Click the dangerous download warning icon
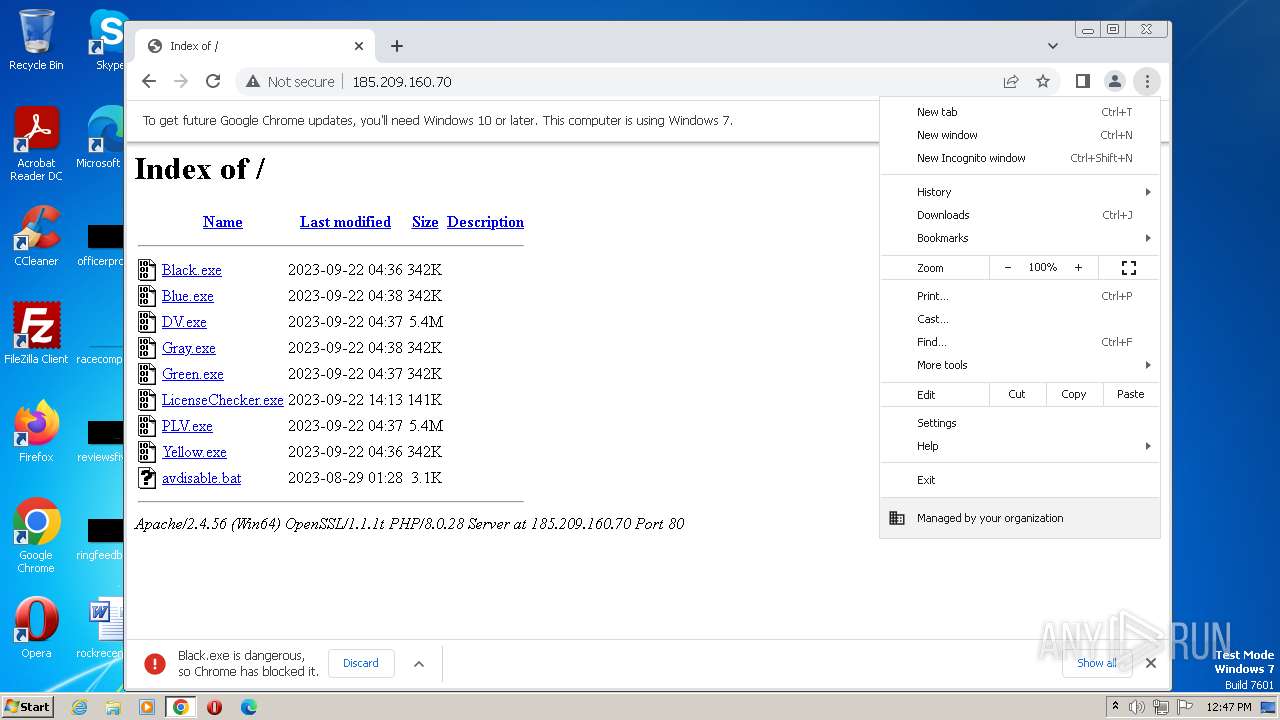 click(155, 663)
